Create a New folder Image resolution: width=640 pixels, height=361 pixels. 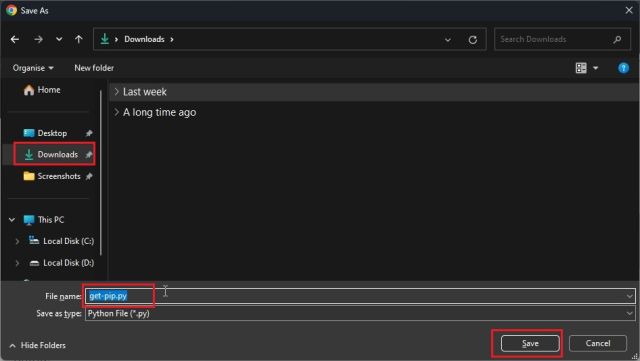(94, 68)
